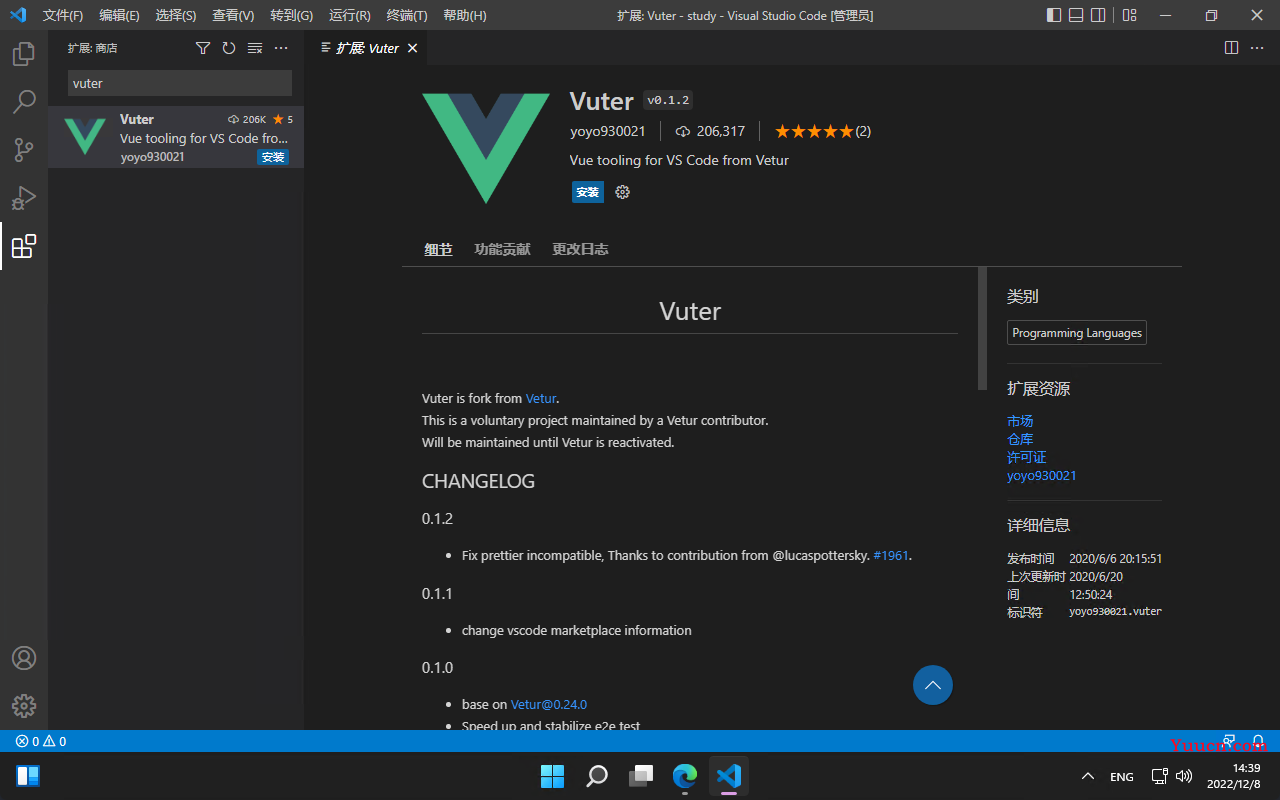Viewport: 1280px width, 800px height.
Task: Open the Manage gear in activity bar
Action: [24, 706]
